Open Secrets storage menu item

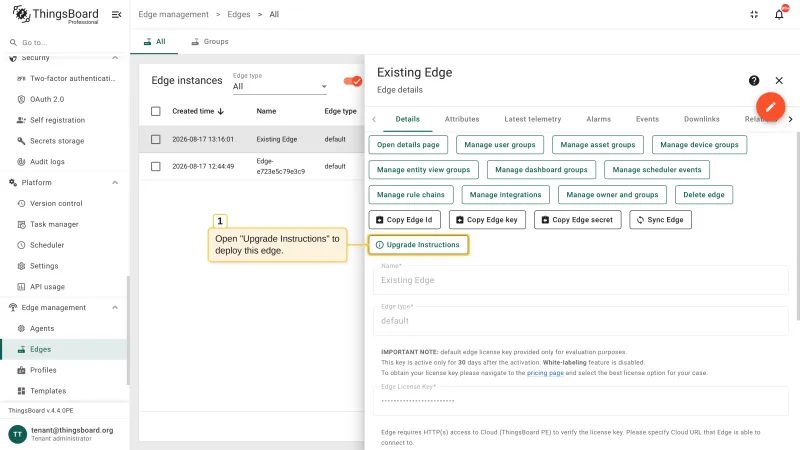64,141
